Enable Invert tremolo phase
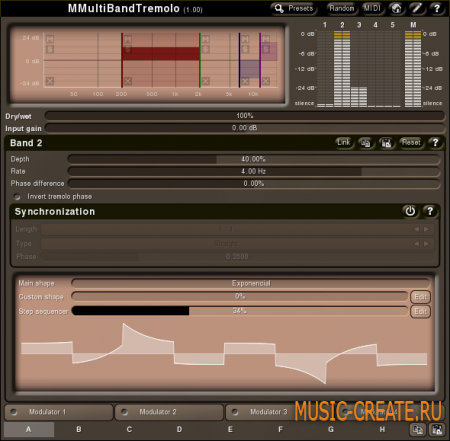450x441 pixels. pos(17,197)
